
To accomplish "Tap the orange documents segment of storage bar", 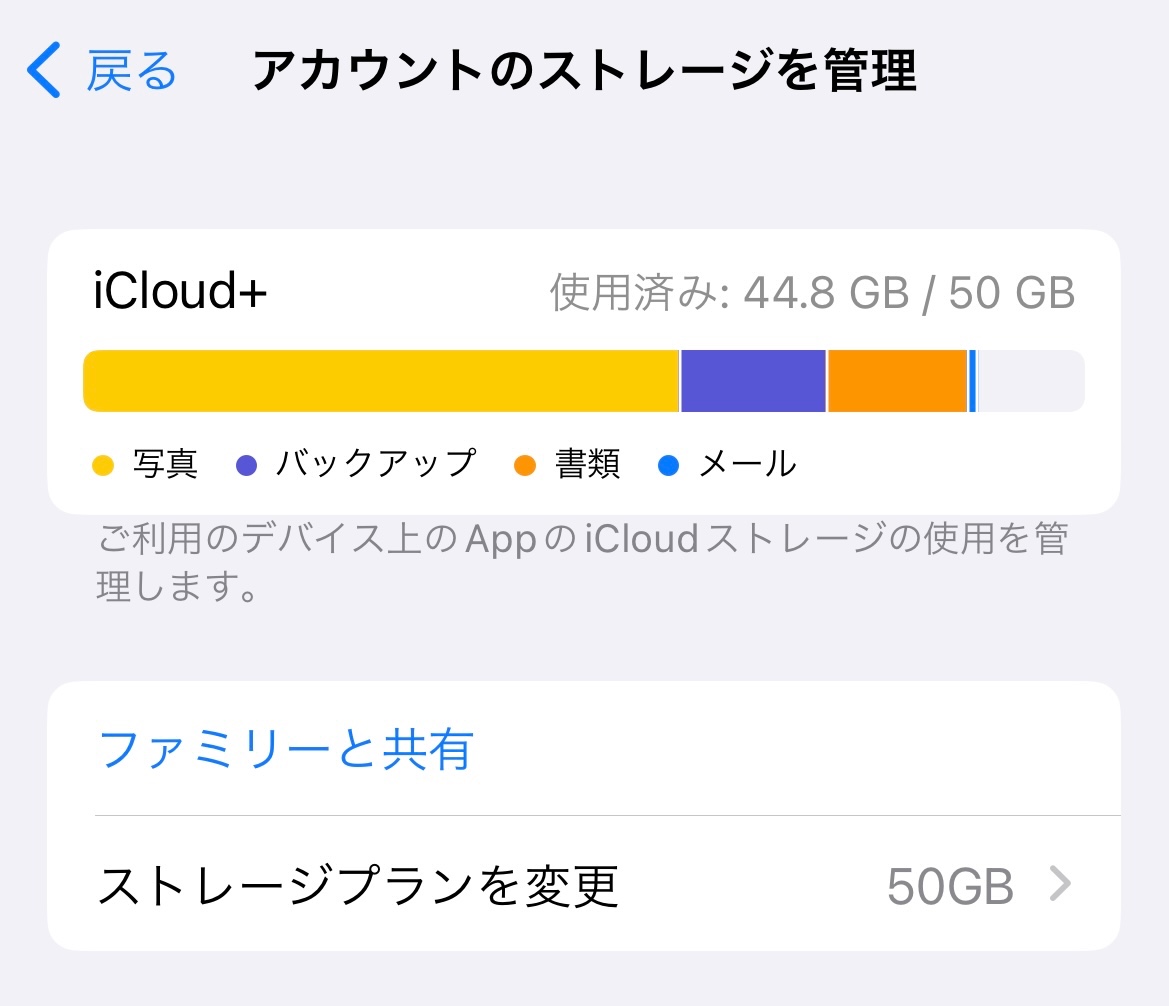I will pyautogui.click(x=897, y=381).
